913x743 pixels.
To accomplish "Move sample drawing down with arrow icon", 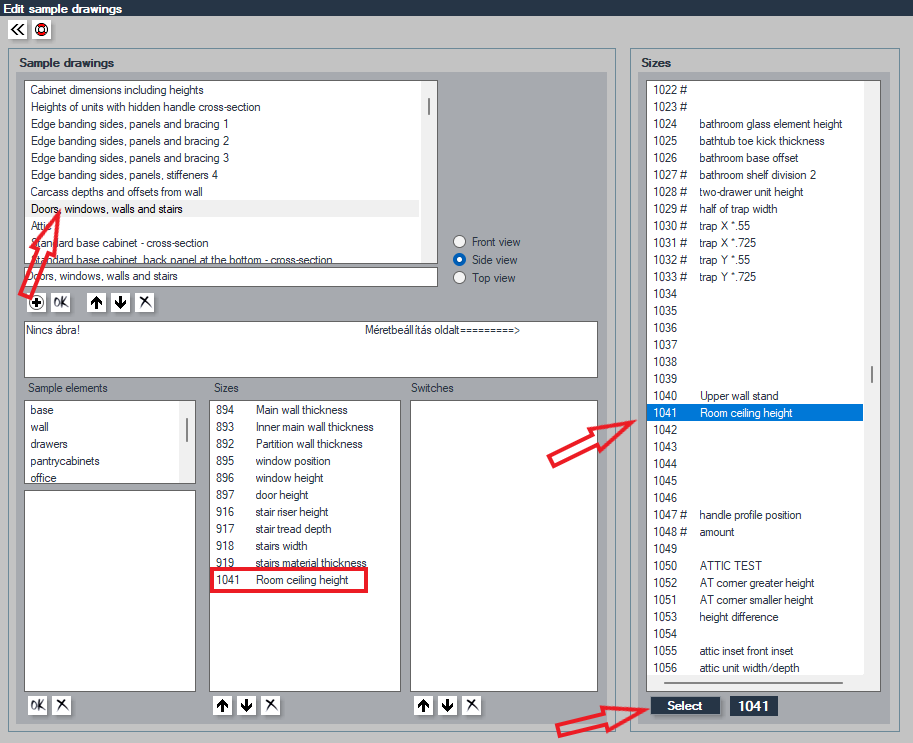I will tap(121, 302).
